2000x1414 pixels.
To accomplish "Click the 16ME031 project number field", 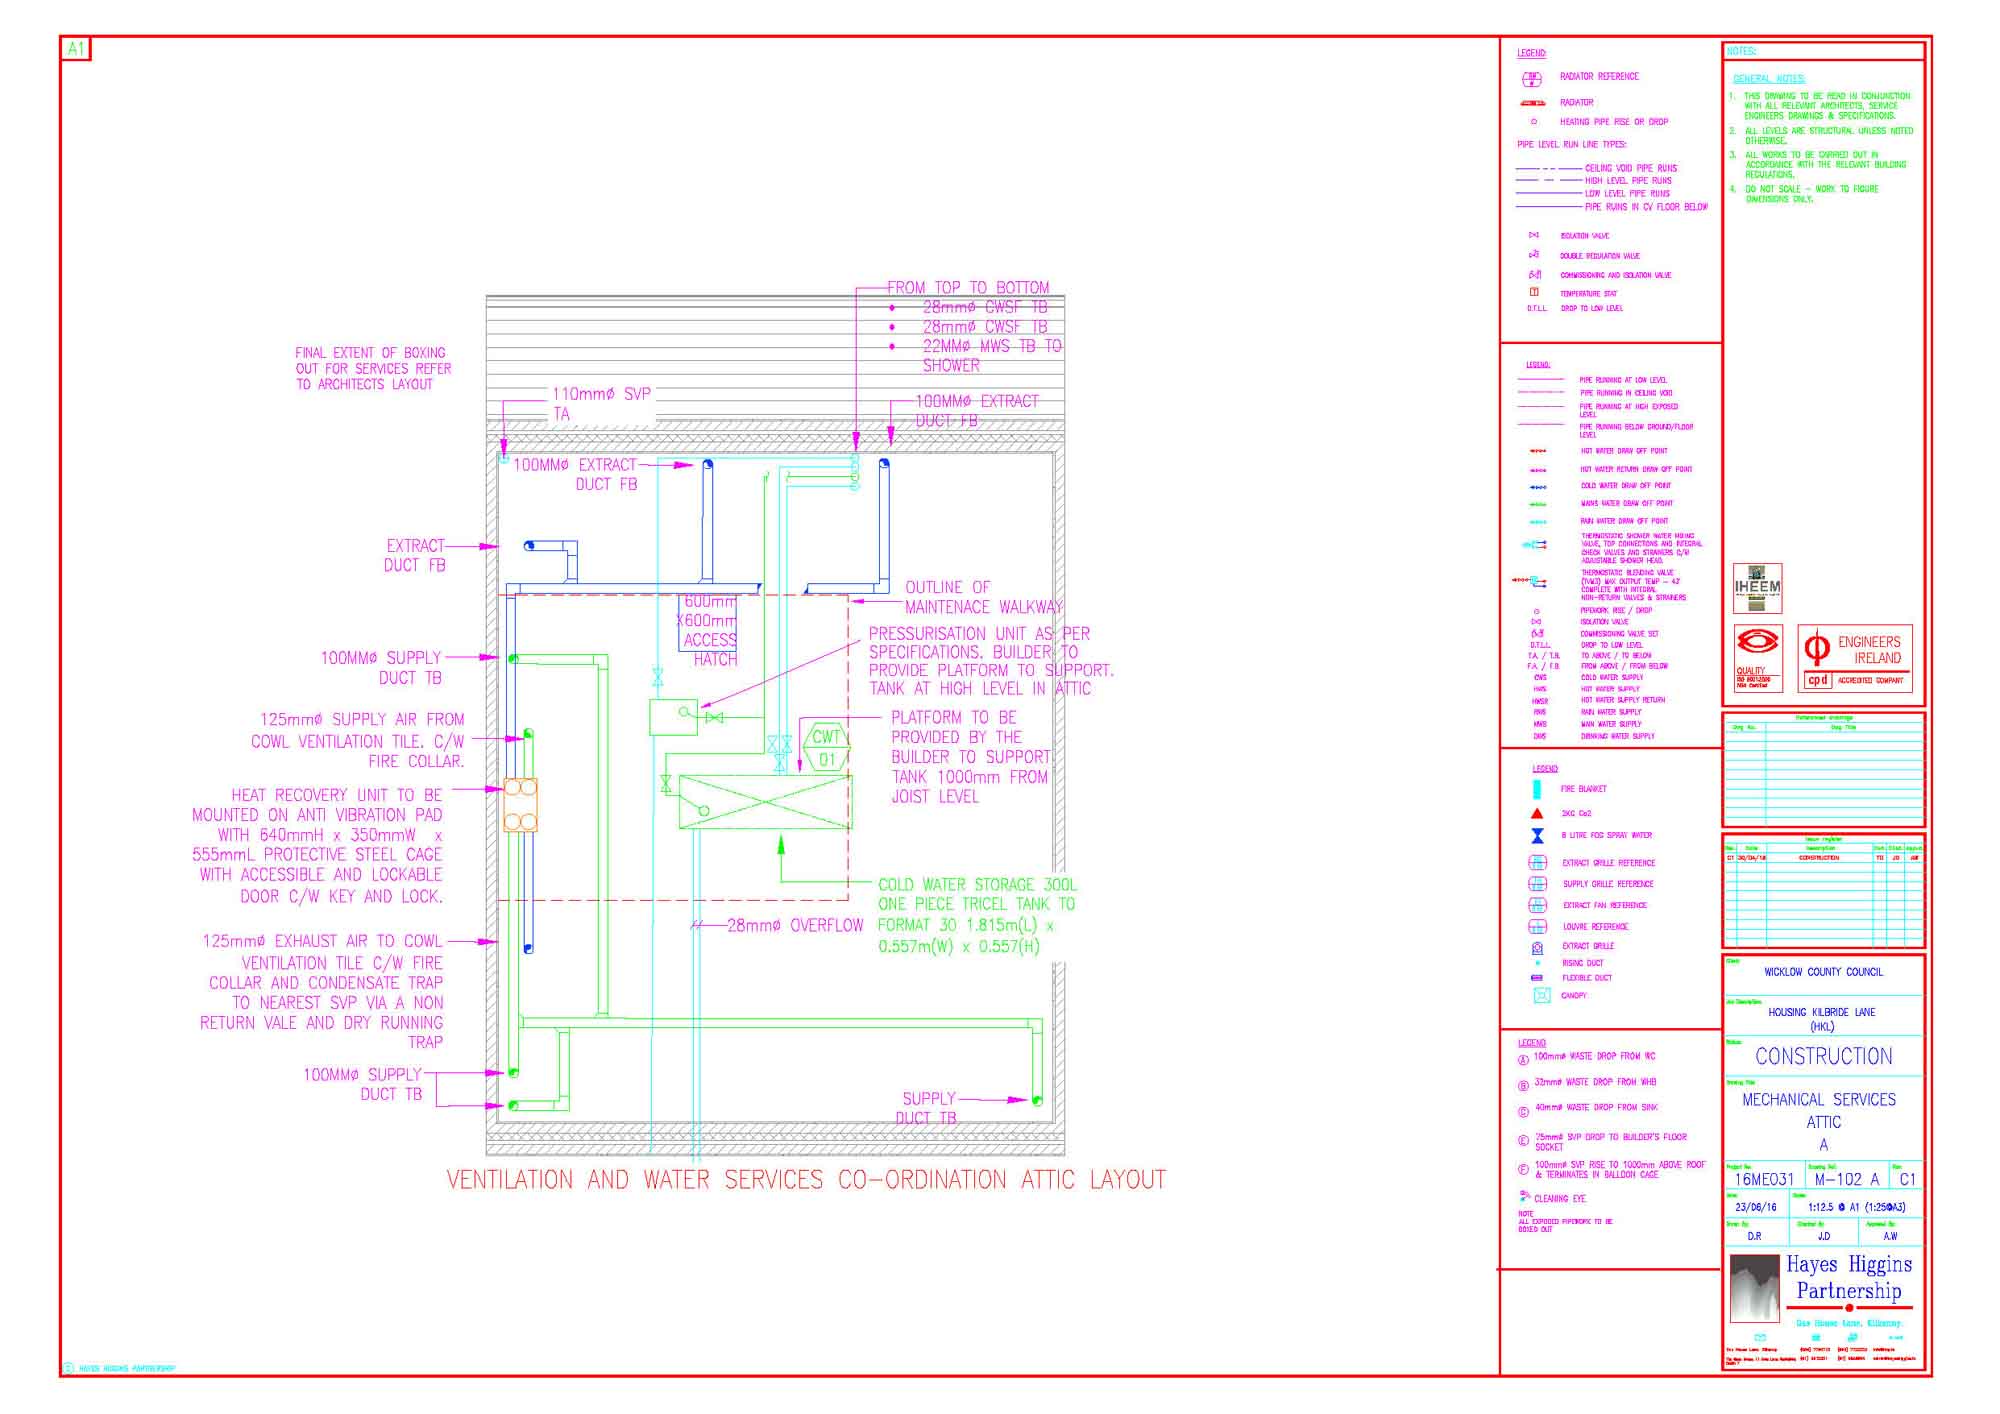I will 1764,1179.
